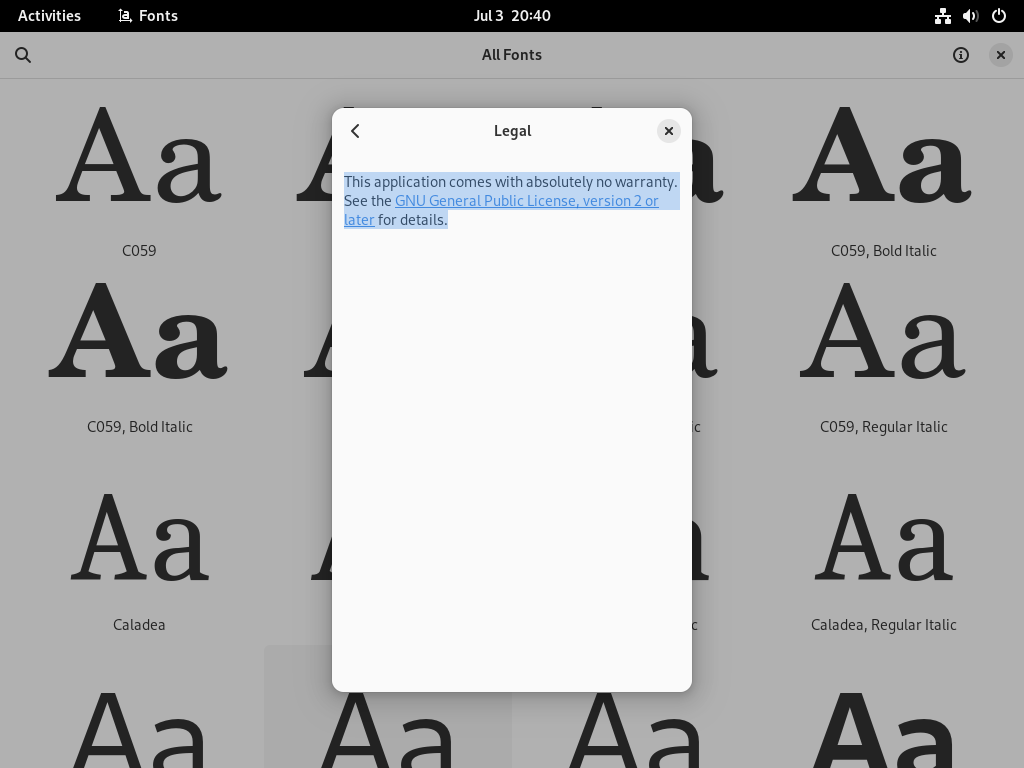1024x768 pixels.
Task: Click the search icon in Fonts window
Action: click(x=23, y=55)
